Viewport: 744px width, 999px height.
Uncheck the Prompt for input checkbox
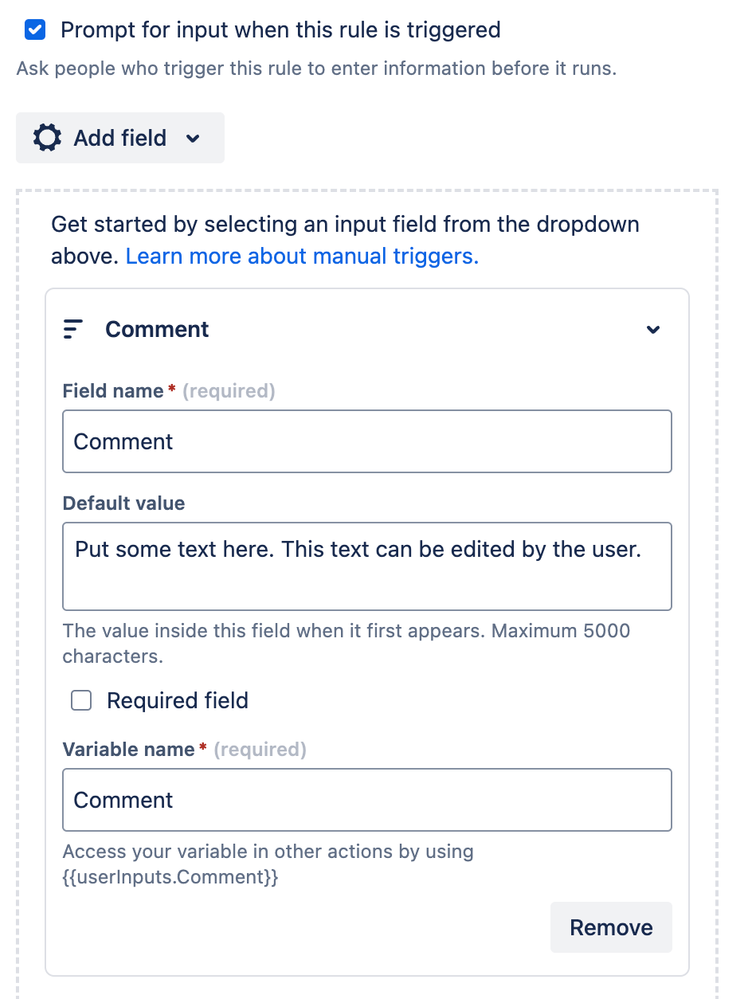(35, 29)
